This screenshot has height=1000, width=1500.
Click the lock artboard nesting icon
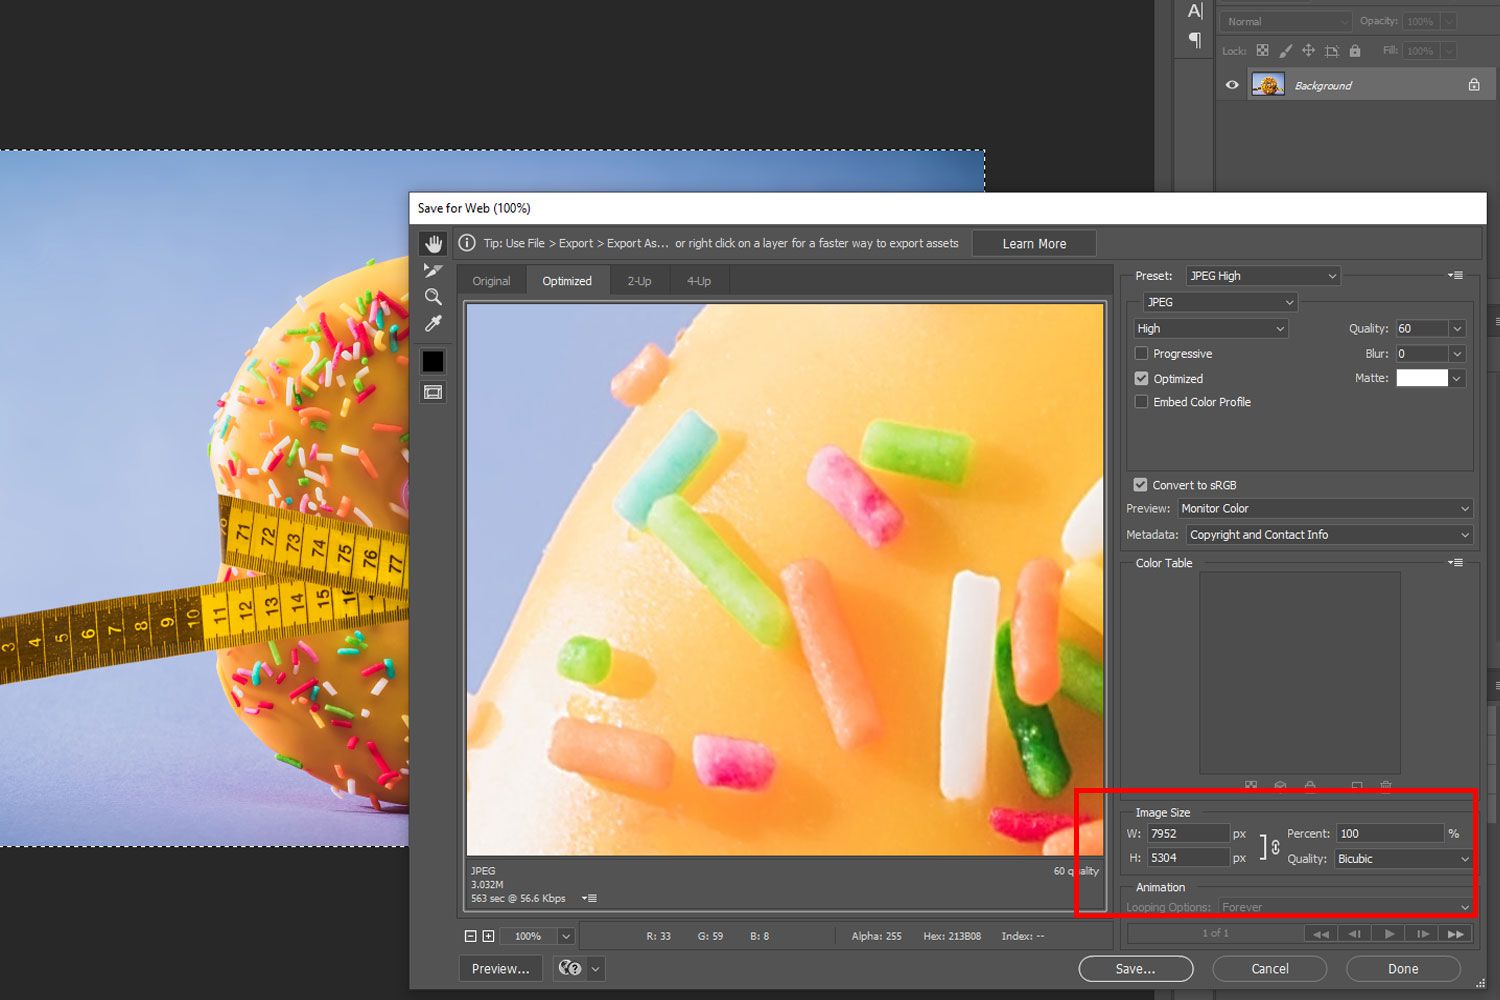coord(1331,50)
